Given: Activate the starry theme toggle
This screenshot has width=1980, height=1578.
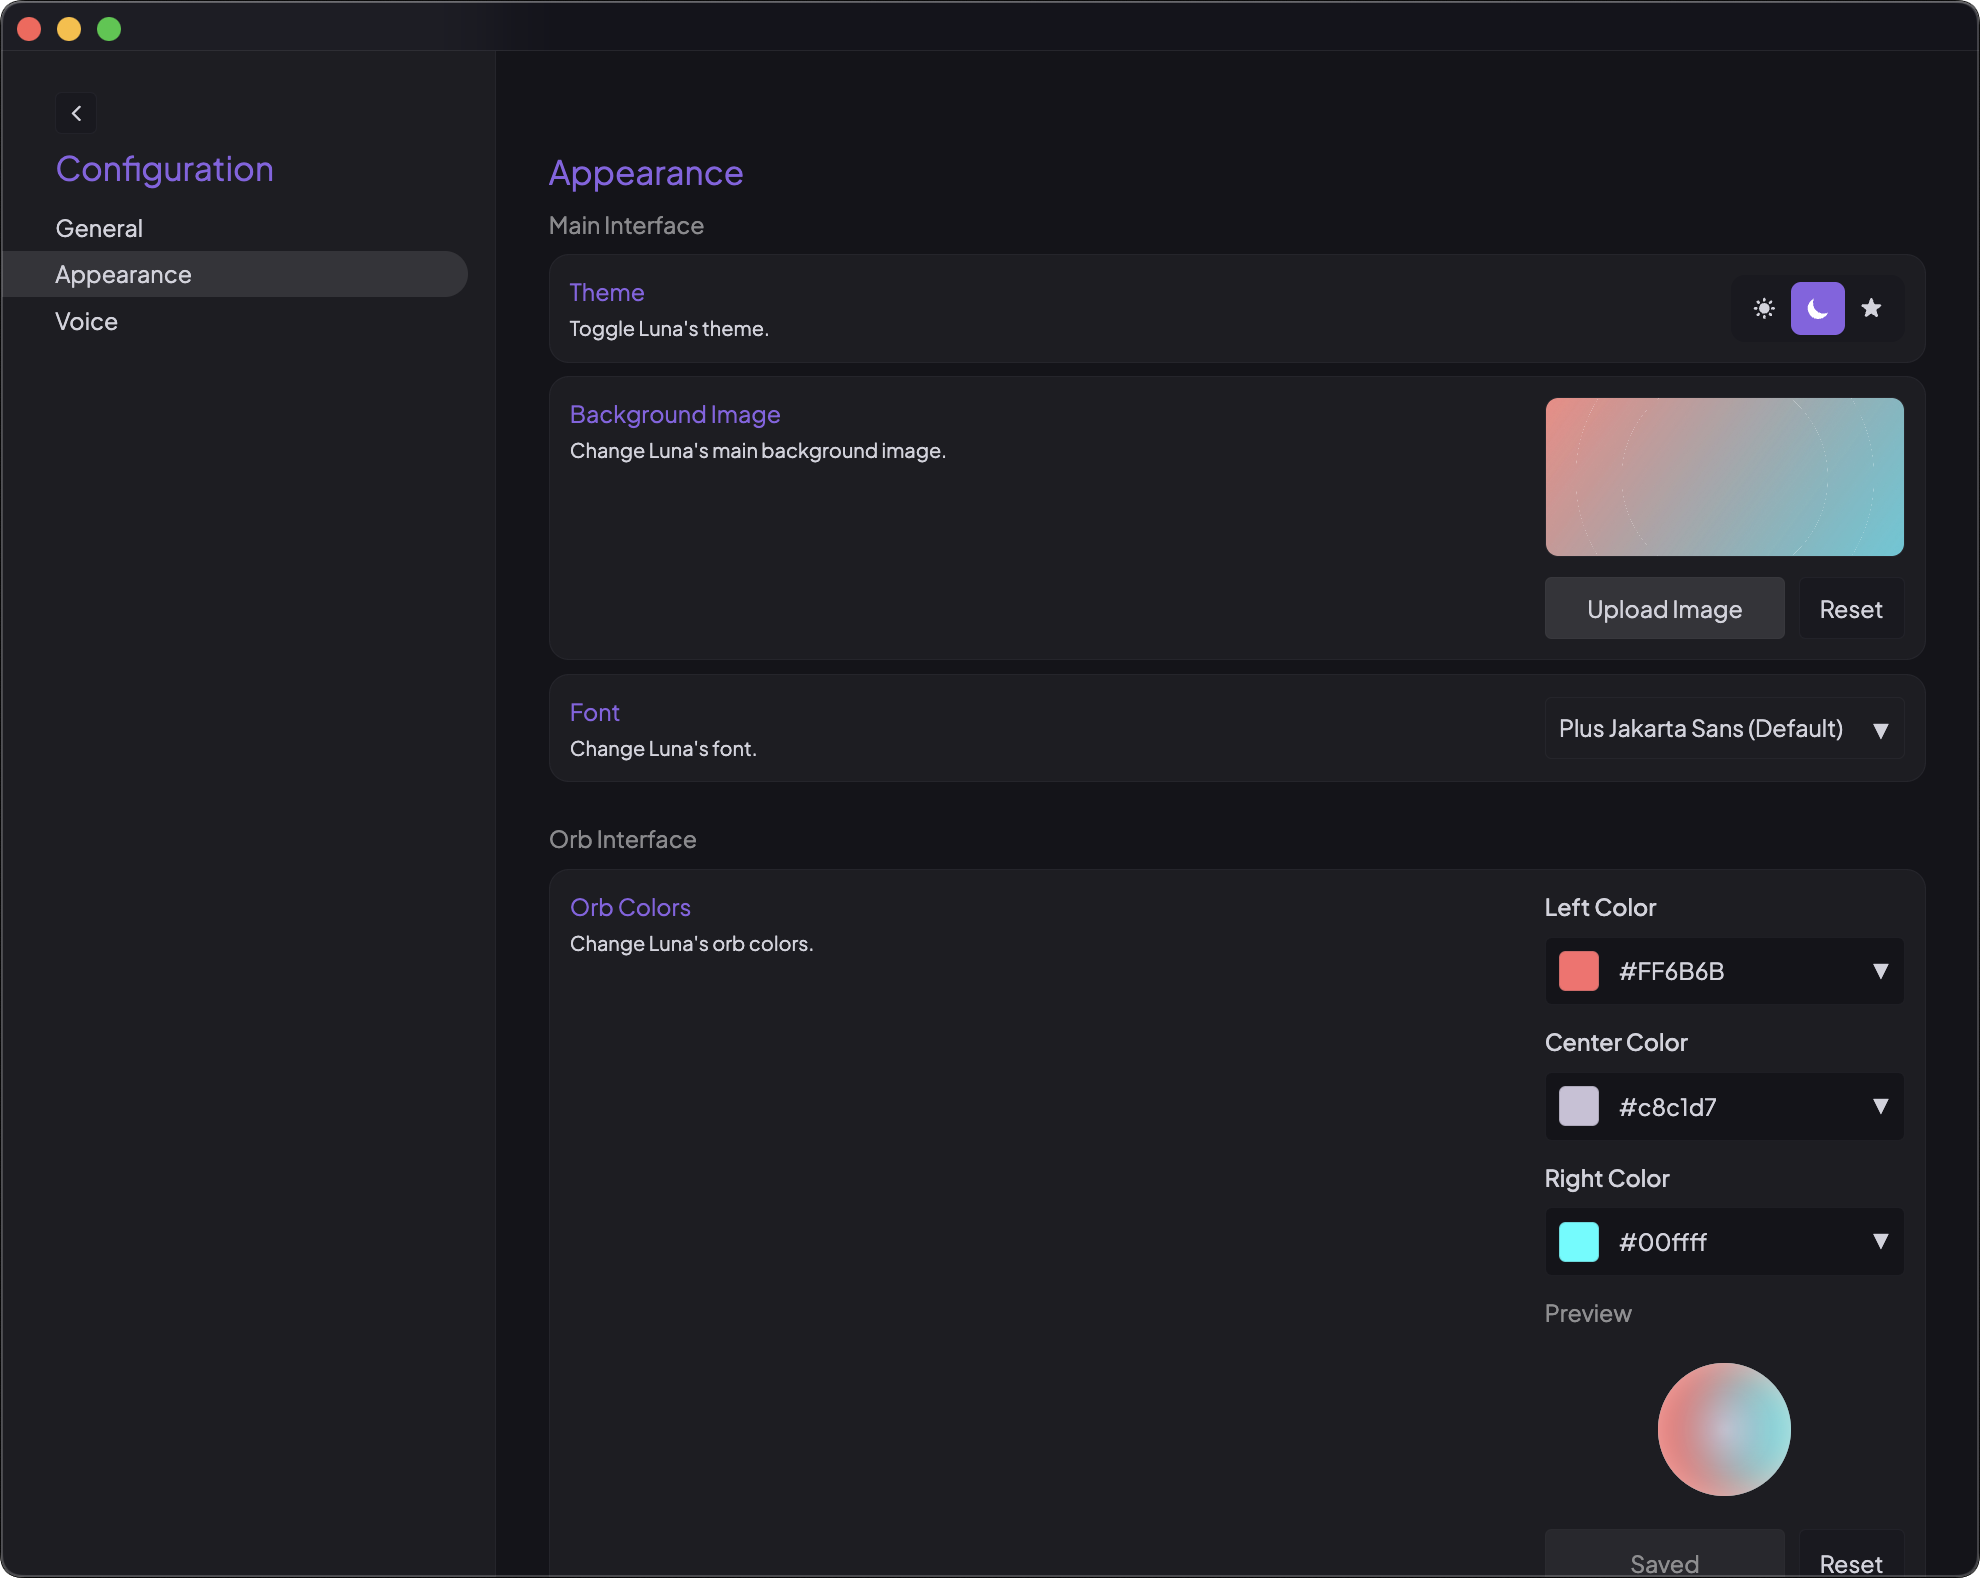Looking at the screenshot, I should 1871,308.
